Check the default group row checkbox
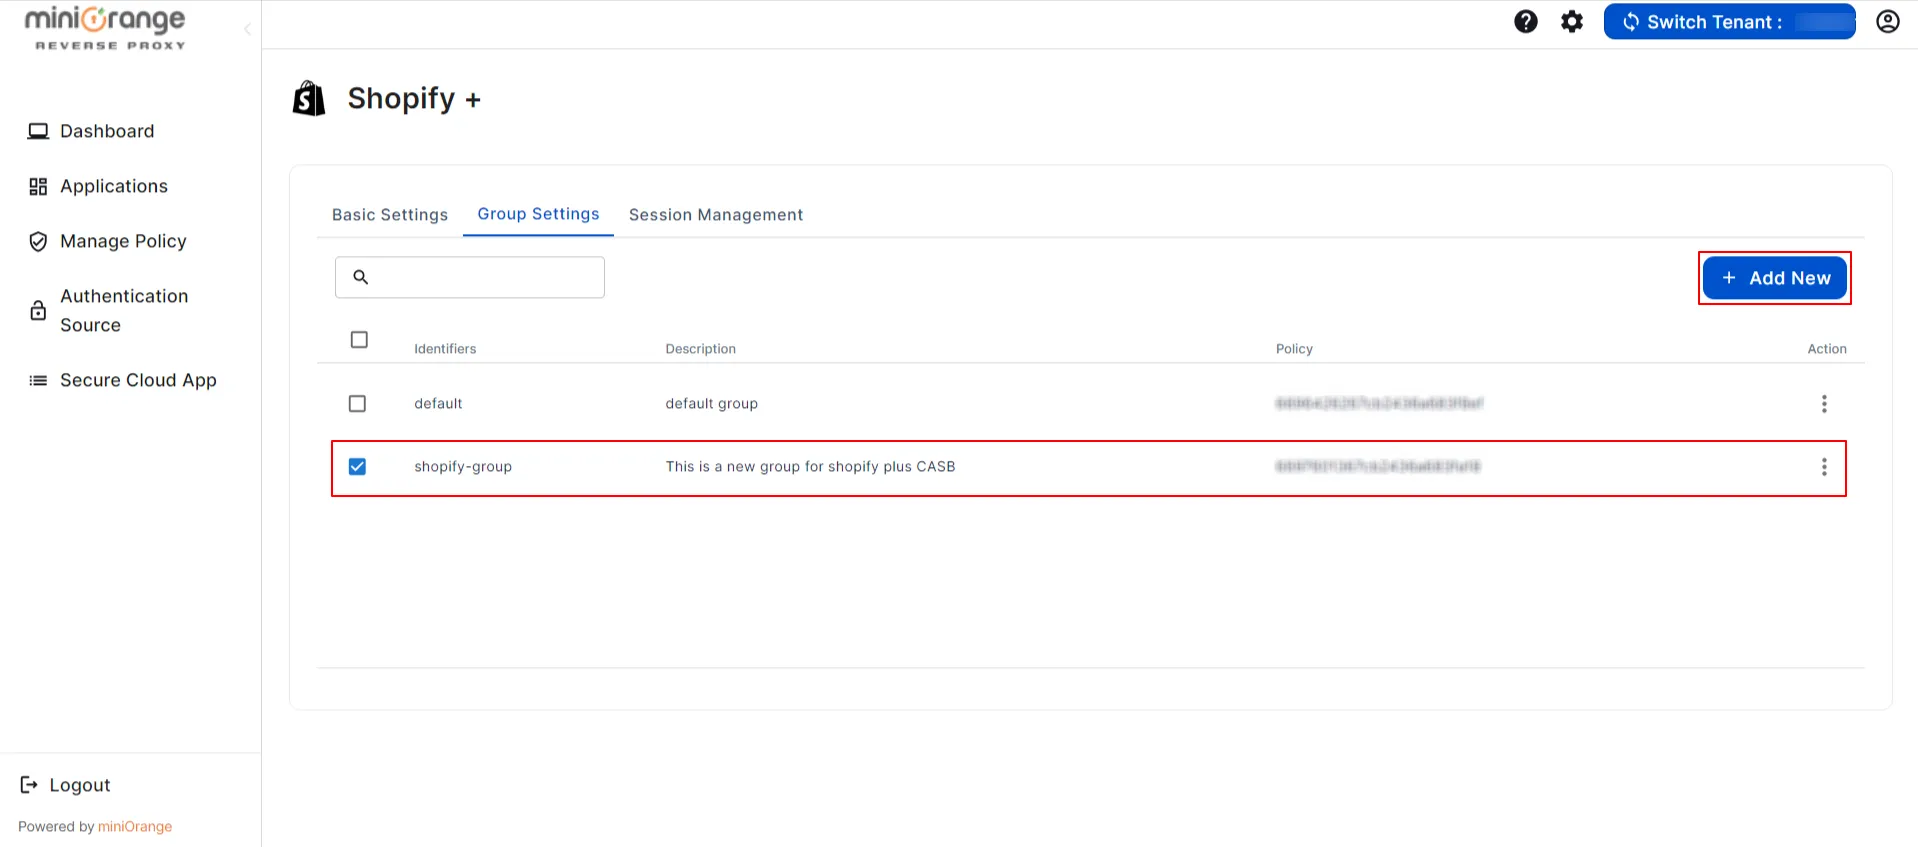 click(357, 403)
